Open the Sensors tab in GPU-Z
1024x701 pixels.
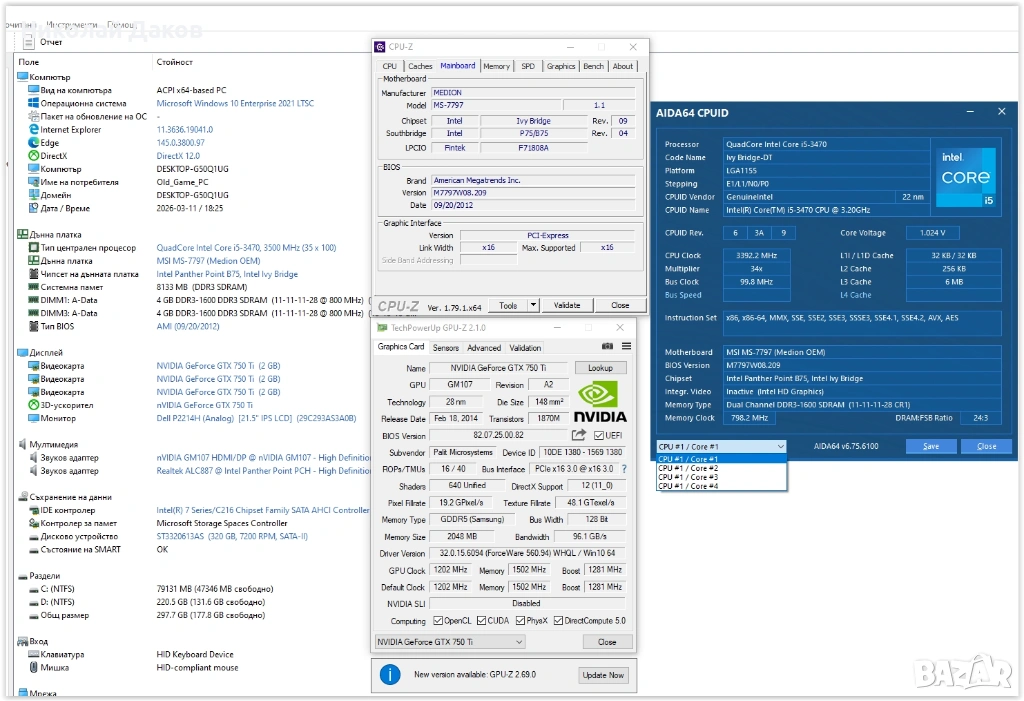point(446,348)
